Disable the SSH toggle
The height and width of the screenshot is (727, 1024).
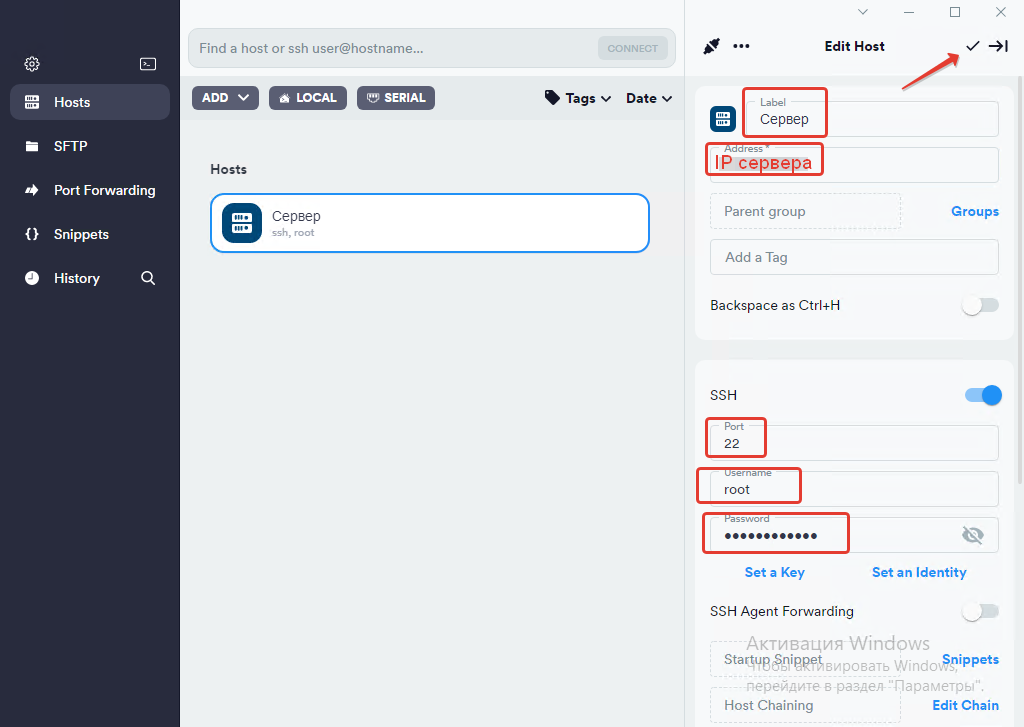tap(982, 395)
